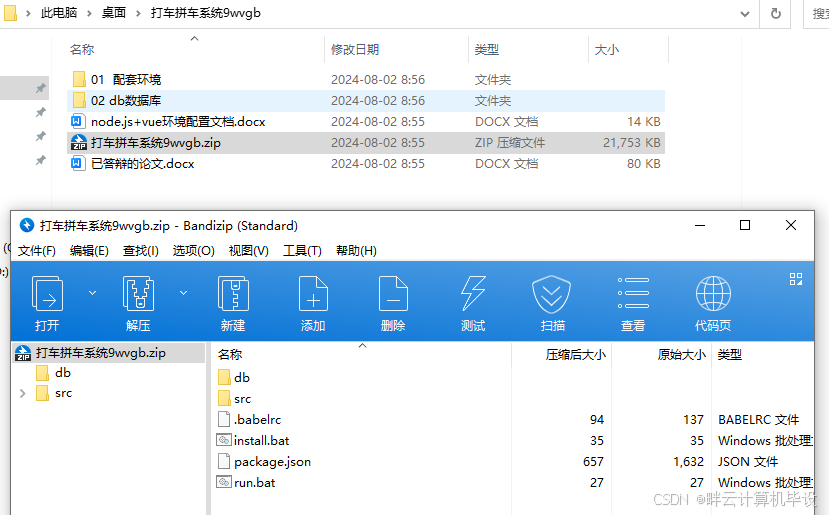Click the Delete (删除) toolbar icon
This screenshot has height=515, width=829.
point(393,293)
